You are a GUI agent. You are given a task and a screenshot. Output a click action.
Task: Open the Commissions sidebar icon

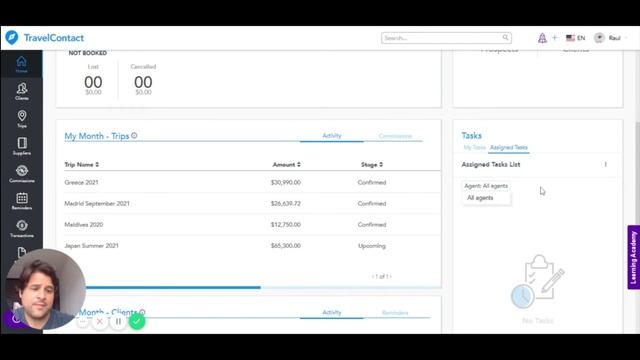(x=22, y=173)
